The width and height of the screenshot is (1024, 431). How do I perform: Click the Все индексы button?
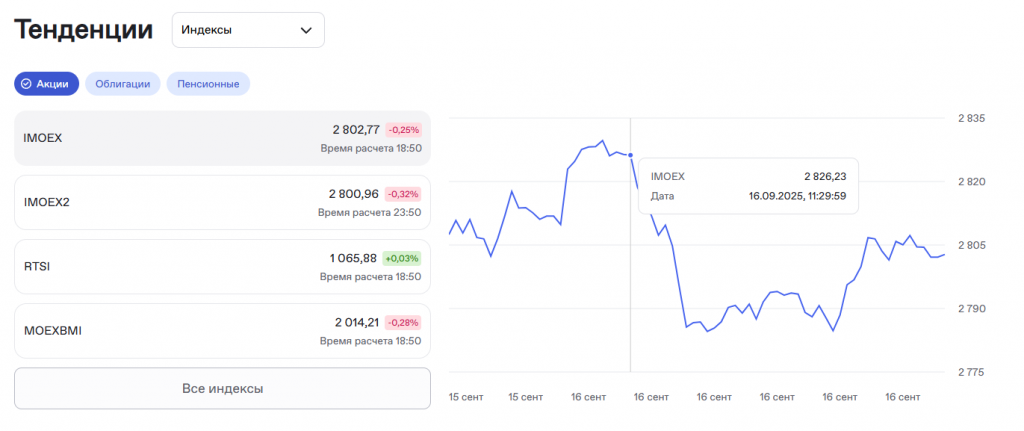click(x=222, y=388)
